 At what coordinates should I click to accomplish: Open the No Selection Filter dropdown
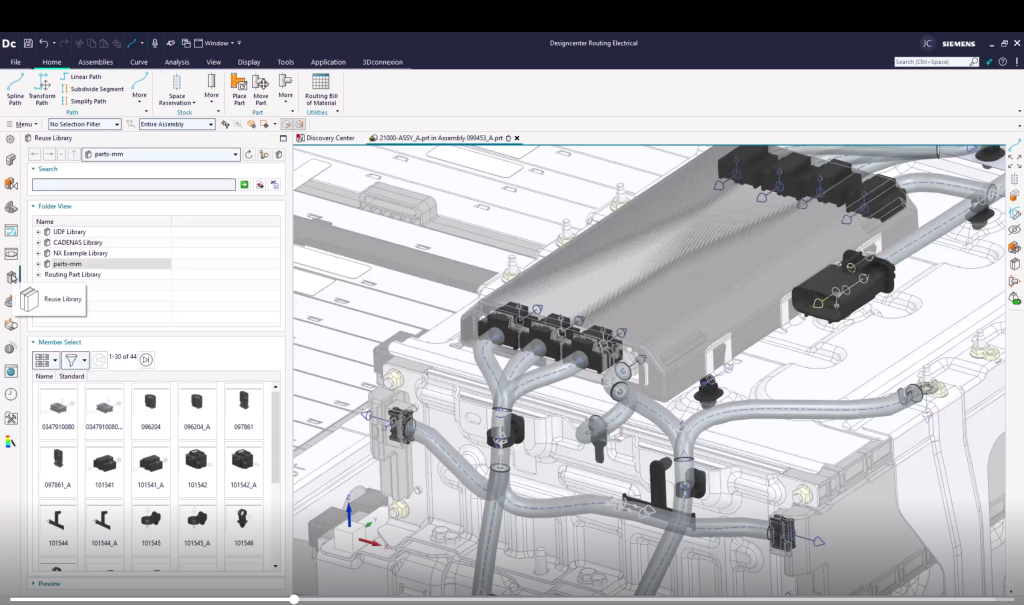coord(85,124)
